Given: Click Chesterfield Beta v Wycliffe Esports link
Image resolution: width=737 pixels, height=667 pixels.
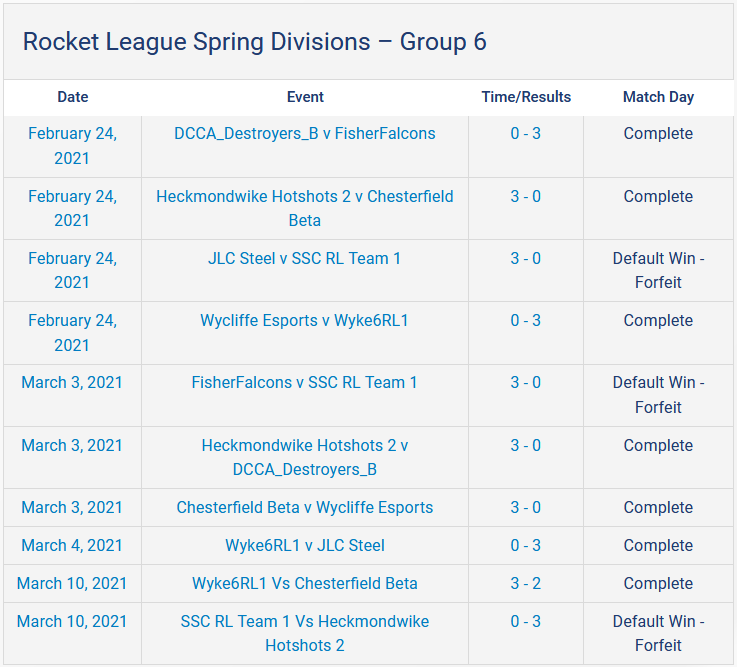Looking at the screenshot, I should pos(304,508).
